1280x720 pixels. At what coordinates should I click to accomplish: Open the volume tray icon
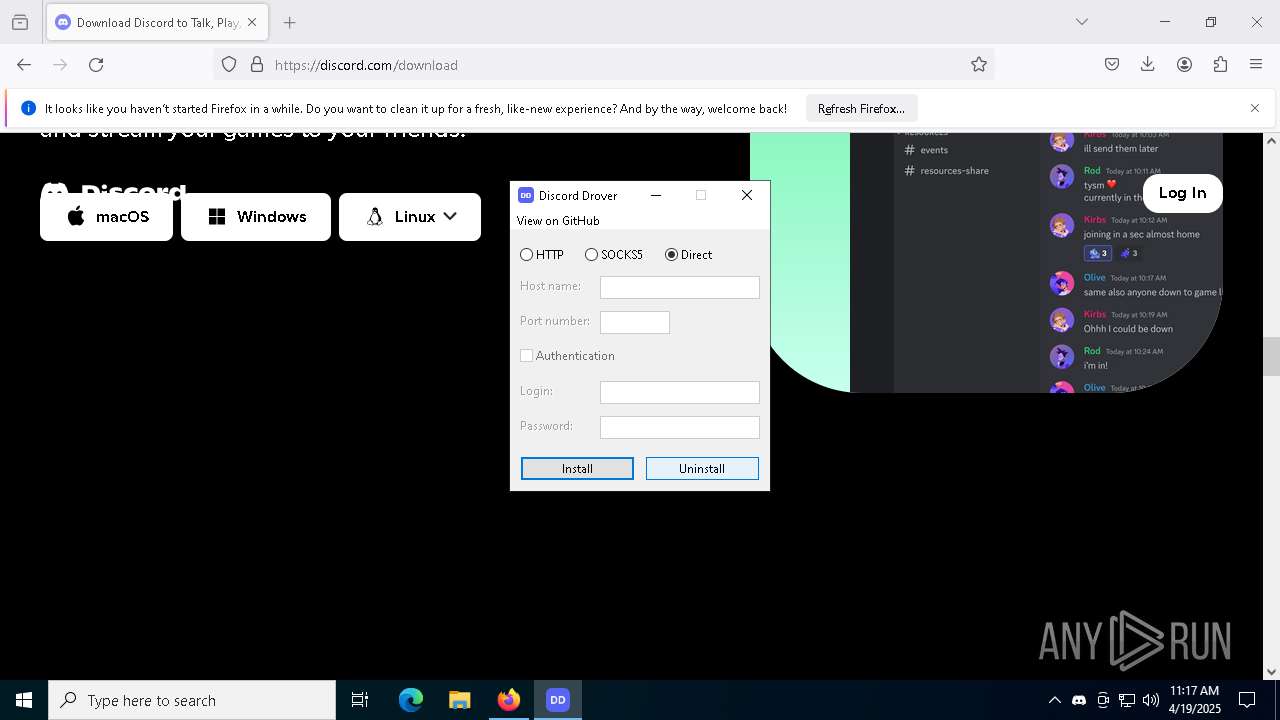point(1151,700)
